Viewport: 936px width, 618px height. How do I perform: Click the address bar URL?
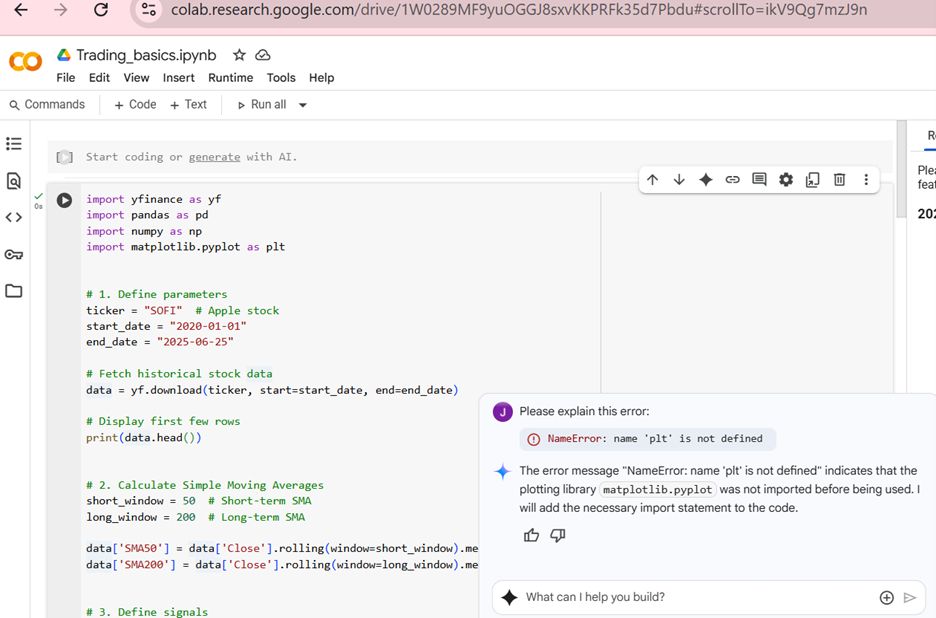click(519, 10)
